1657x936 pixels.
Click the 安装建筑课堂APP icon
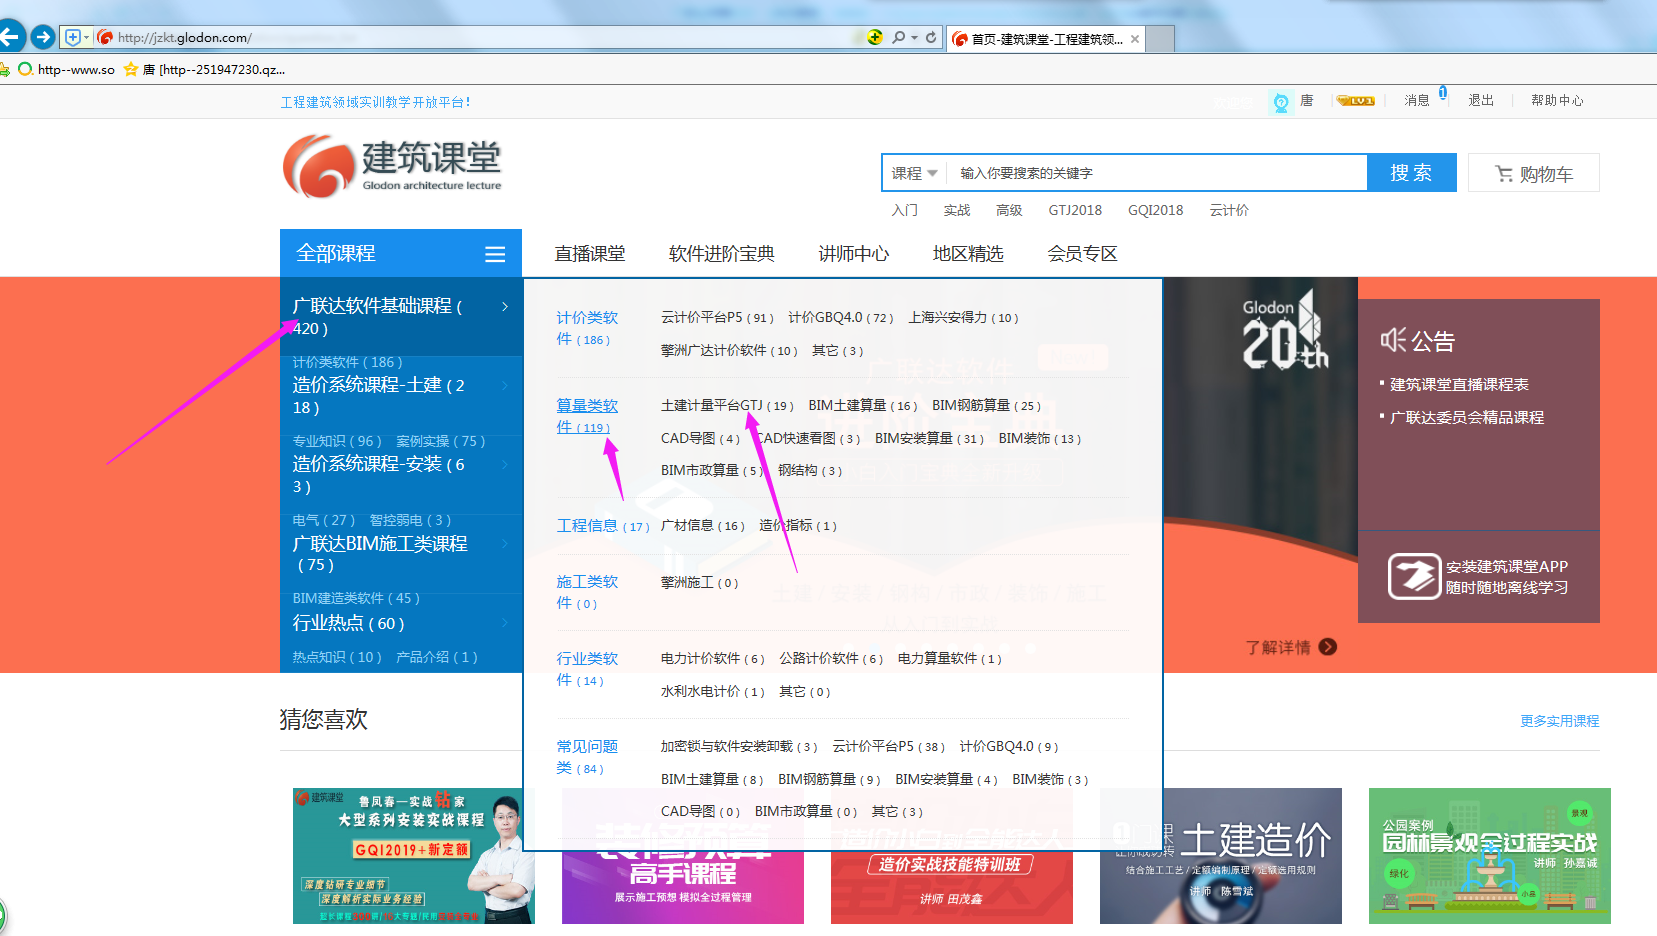click(x=1414, y=576)
